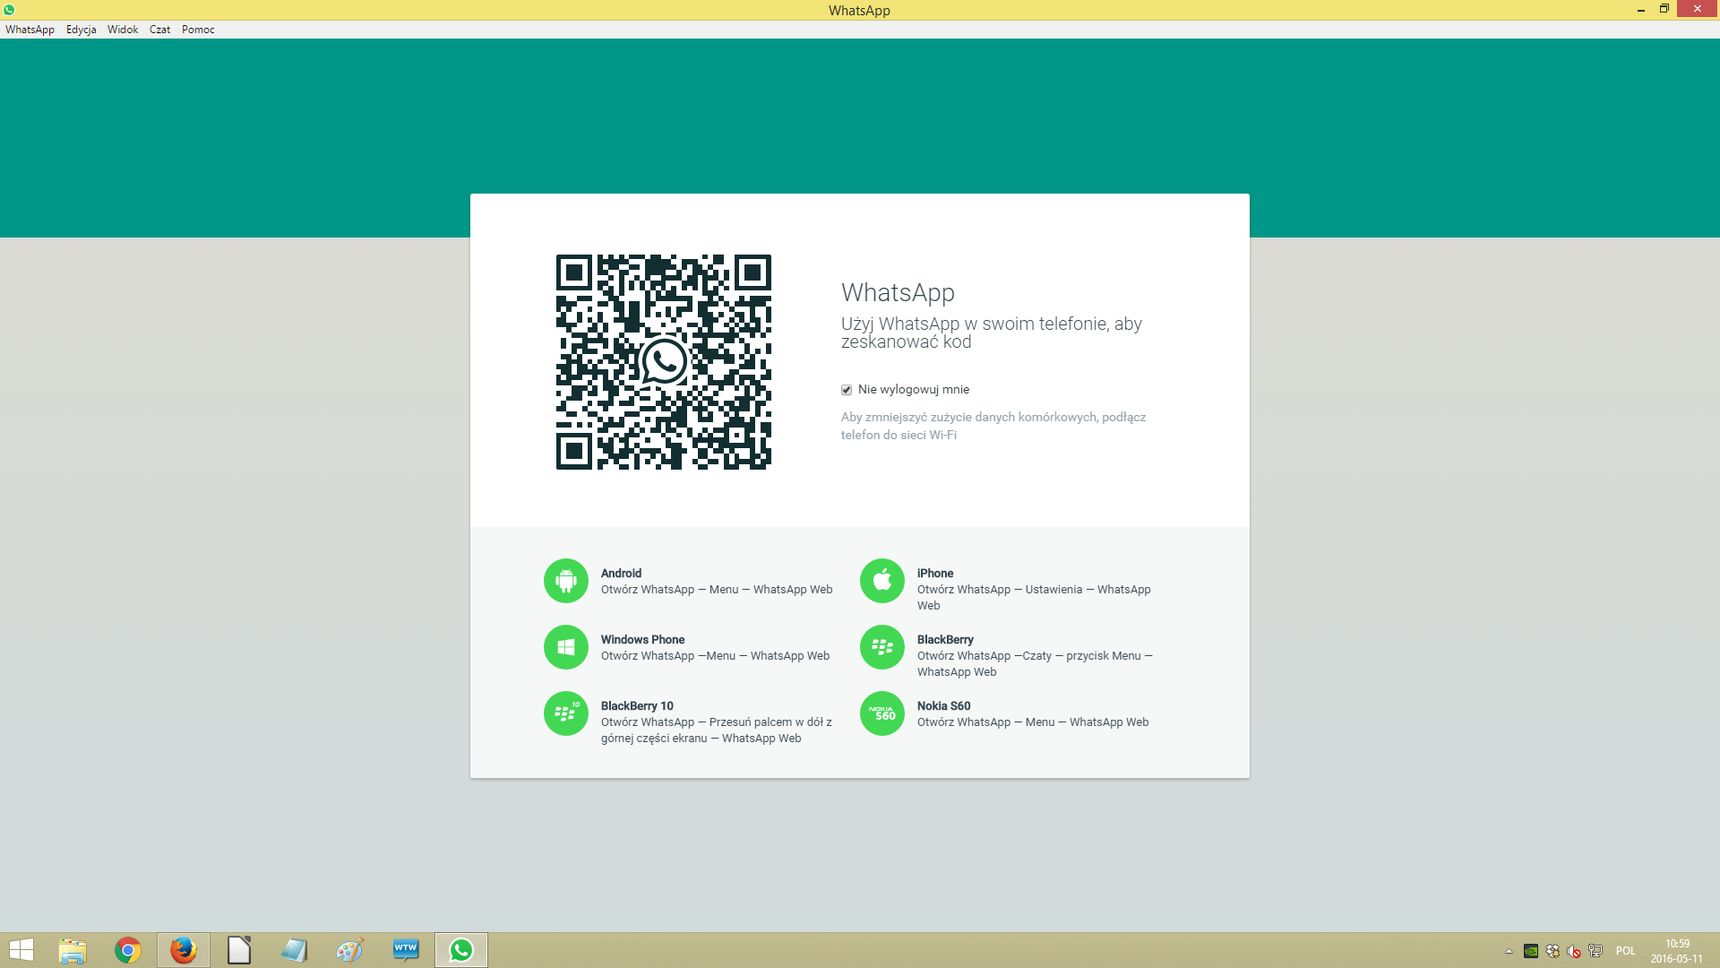Click the WhatsApp taskbar button
Screen dimensions: 1720x968
(461, 950)
